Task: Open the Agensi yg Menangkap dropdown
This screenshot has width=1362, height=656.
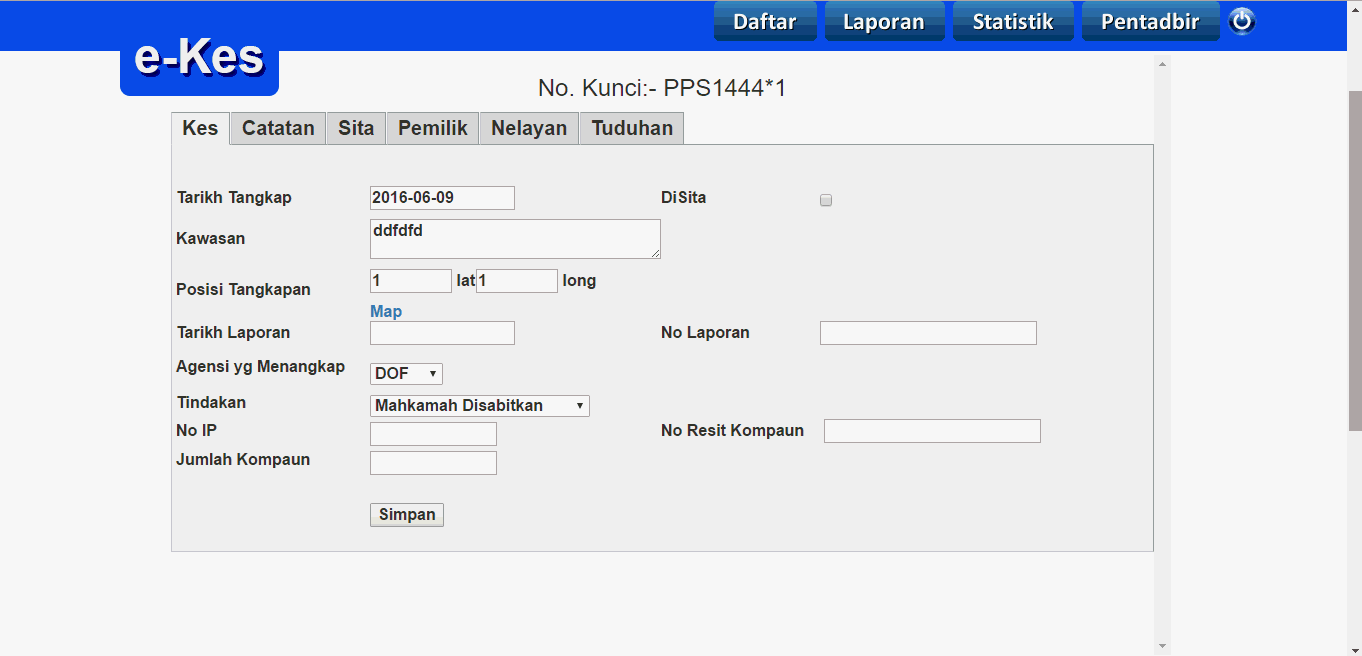Action: click(x=406, y=374)
